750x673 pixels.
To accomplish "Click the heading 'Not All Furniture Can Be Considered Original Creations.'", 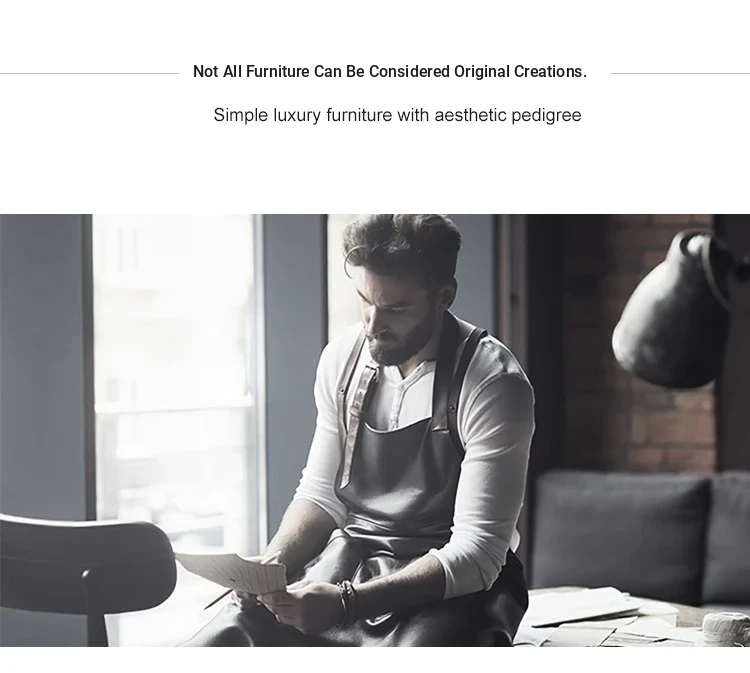I will (x=390, y=72).
